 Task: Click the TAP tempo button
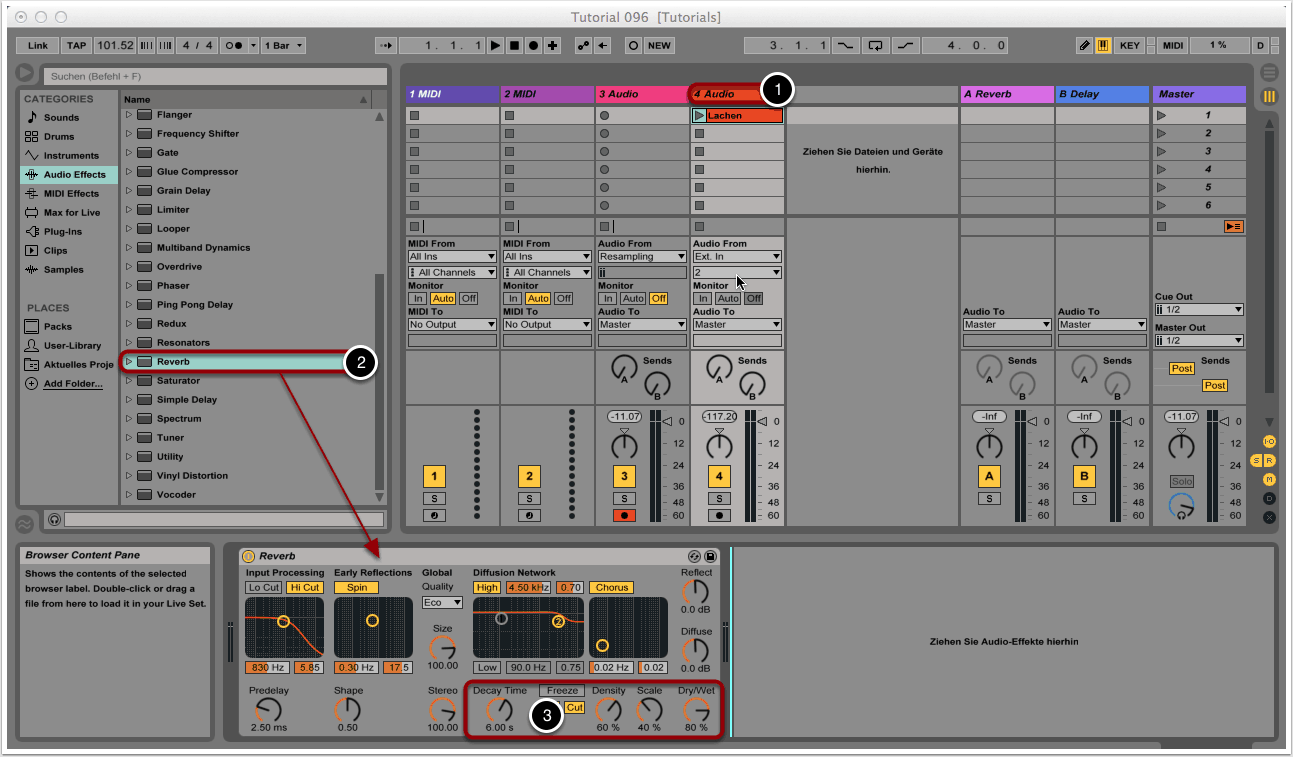click(x=76, y=46)
